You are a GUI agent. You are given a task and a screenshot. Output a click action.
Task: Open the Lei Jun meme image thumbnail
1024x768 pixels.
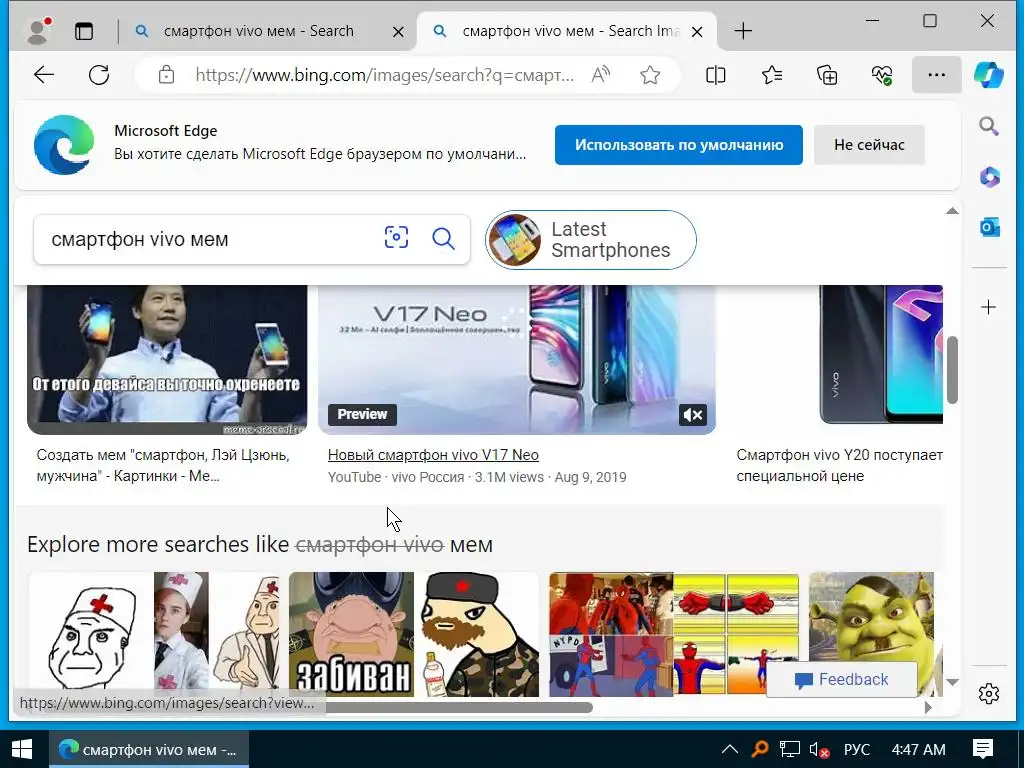167,359
